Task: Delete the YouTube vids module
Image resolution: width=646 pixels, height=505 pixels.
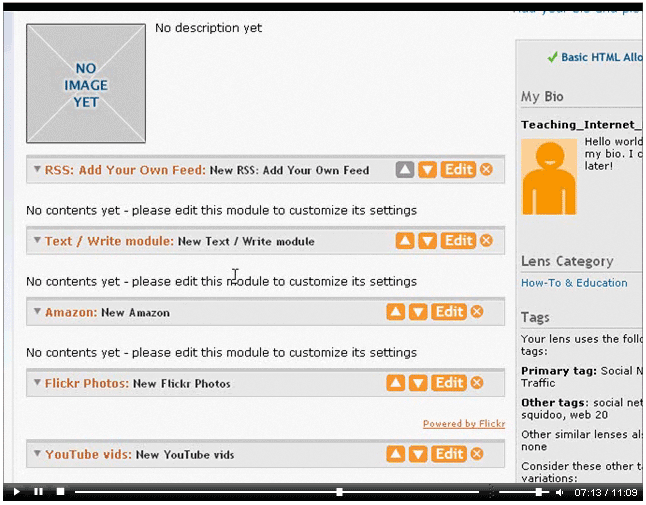Action: pyautogui.click(x=477, y=454)
